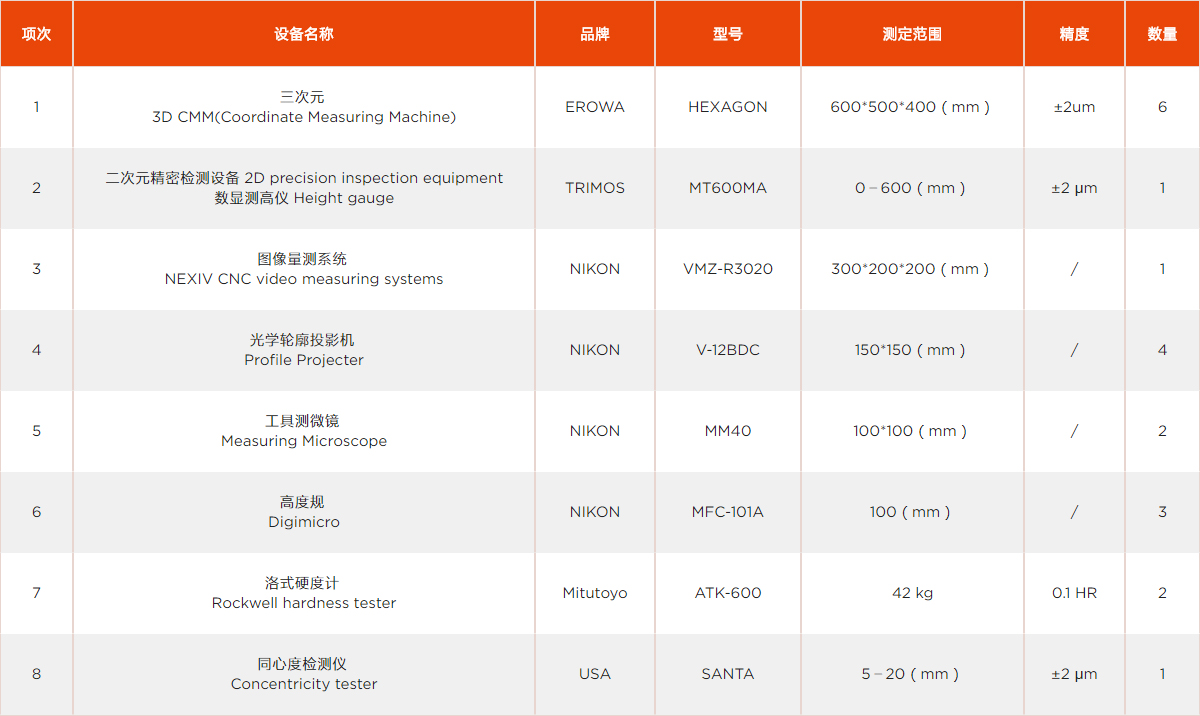Select the Concentricity tester text
This screenshot has height=716, width=1200.
click(x=304, y=684)
